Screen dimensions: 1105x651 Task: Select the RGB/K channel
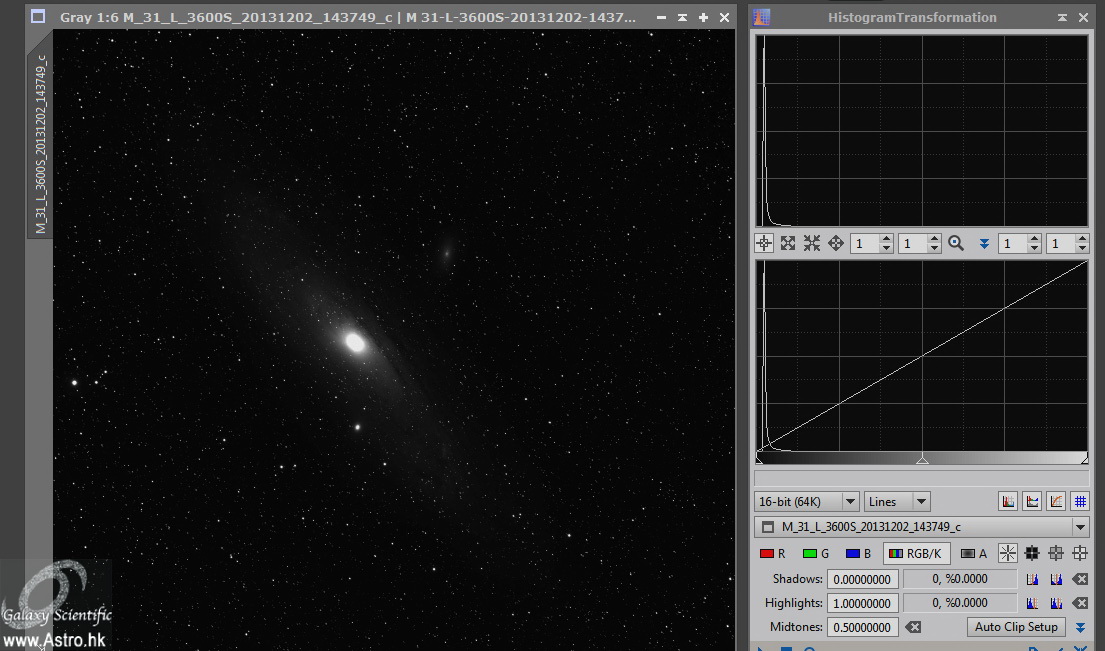[x=915, y=553]
